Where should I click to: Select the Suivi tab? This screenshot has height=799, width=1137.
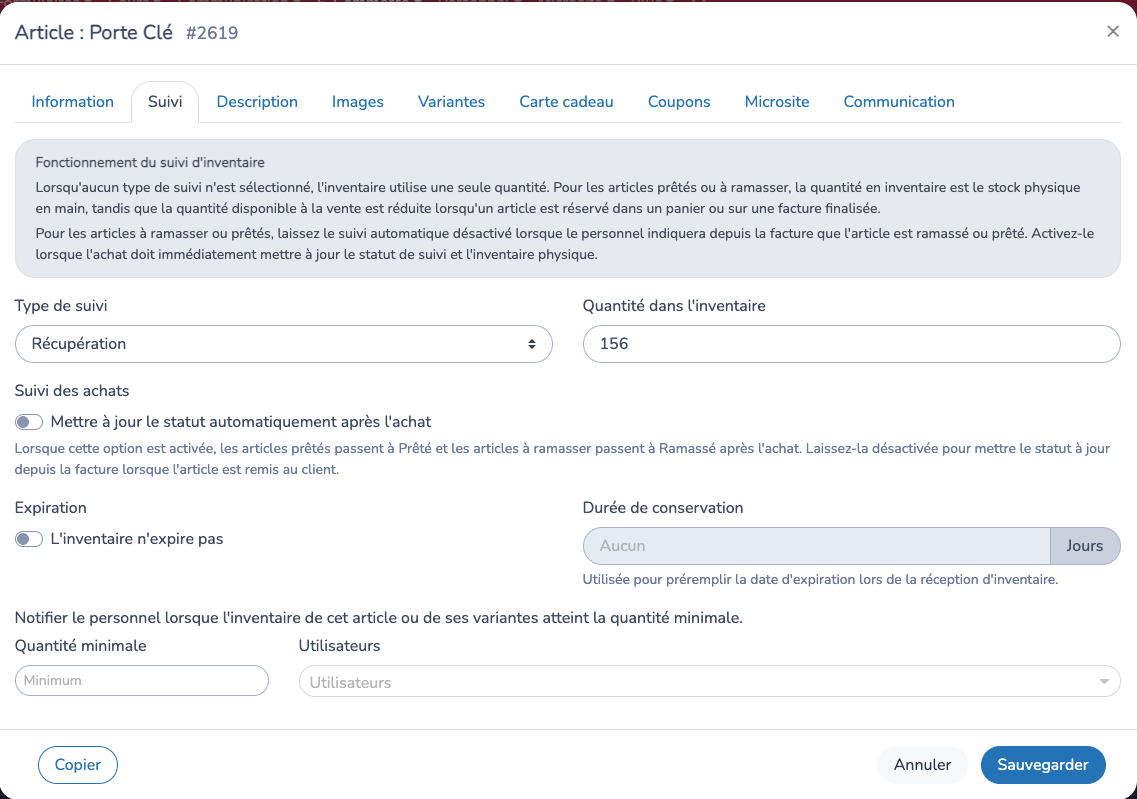[165, 102]
